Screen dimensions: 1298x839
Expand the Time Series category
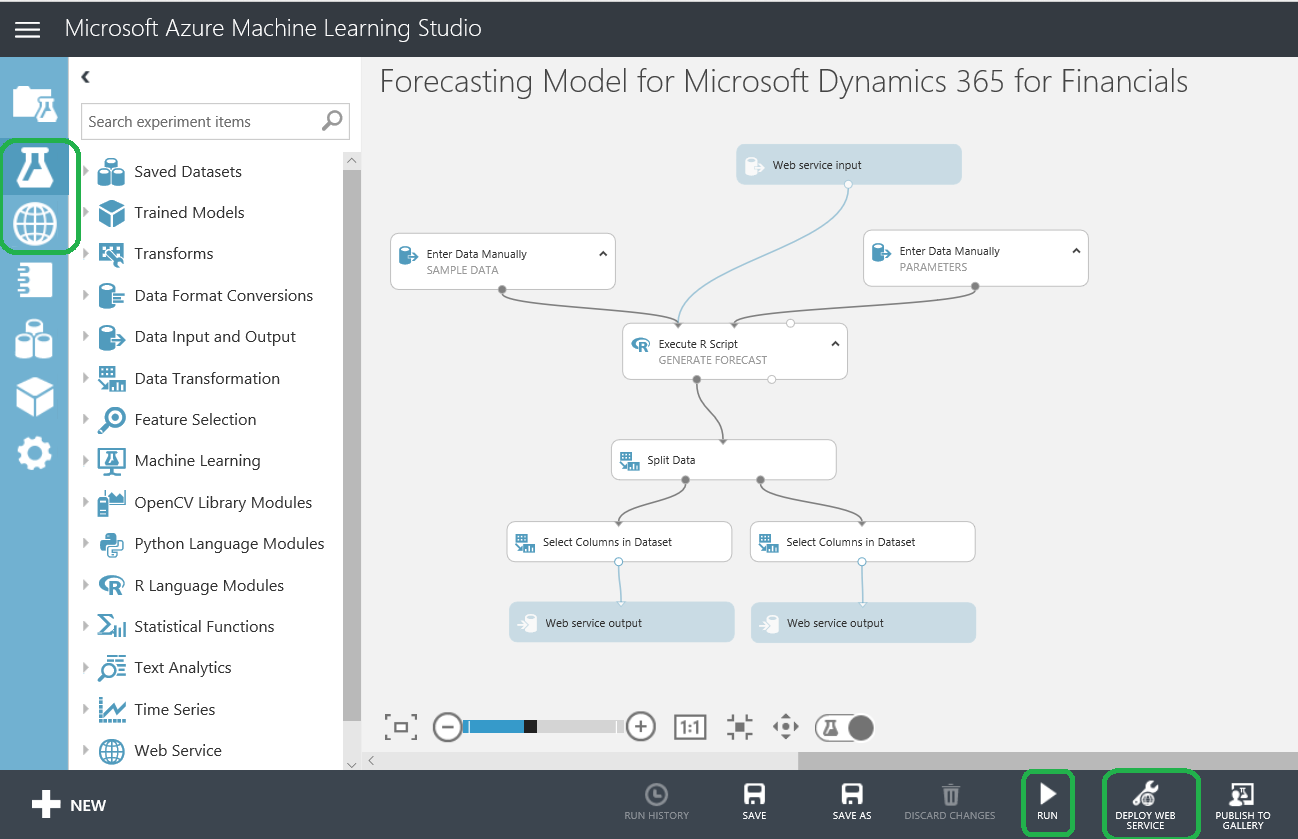pyautogui.click(x=86, y=710)
